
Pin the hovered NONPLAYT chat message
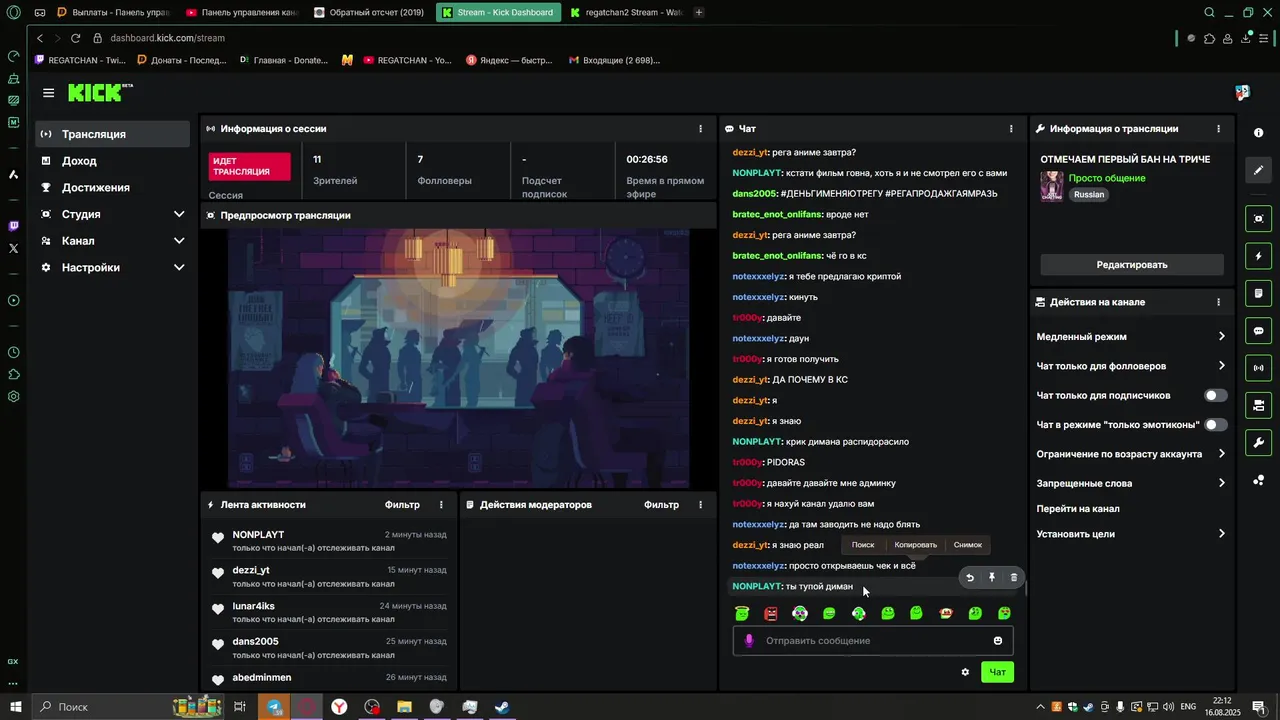click(x=991, y=577)
